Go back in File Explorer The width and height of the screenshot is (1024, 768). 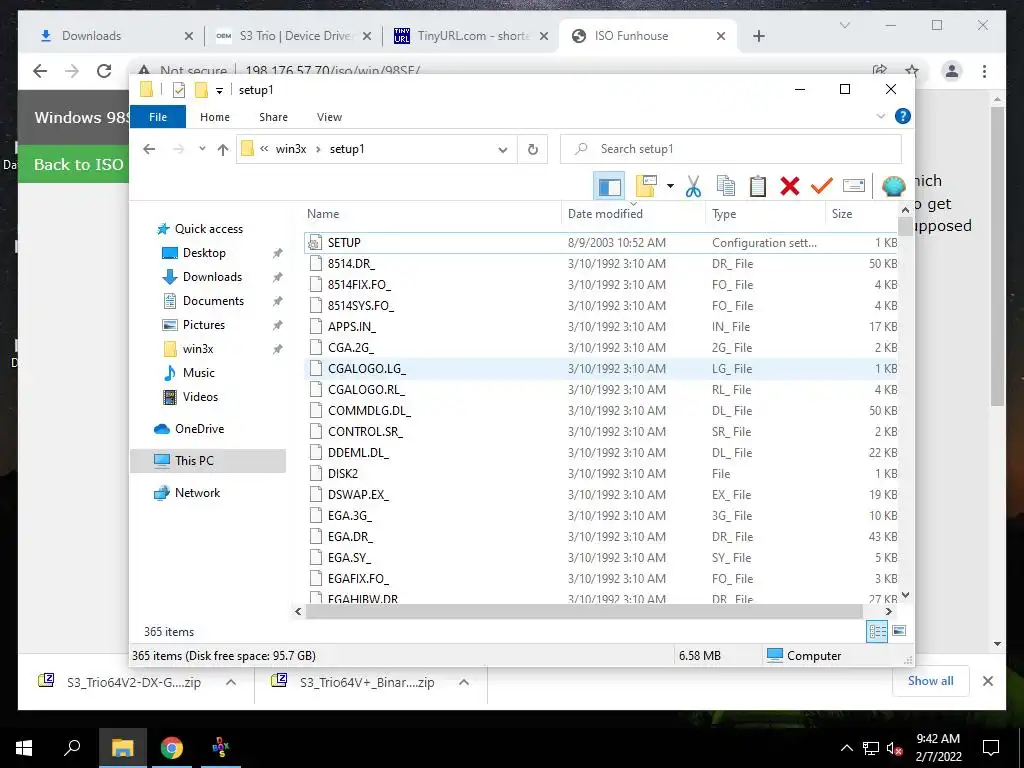tap(149, 150)
